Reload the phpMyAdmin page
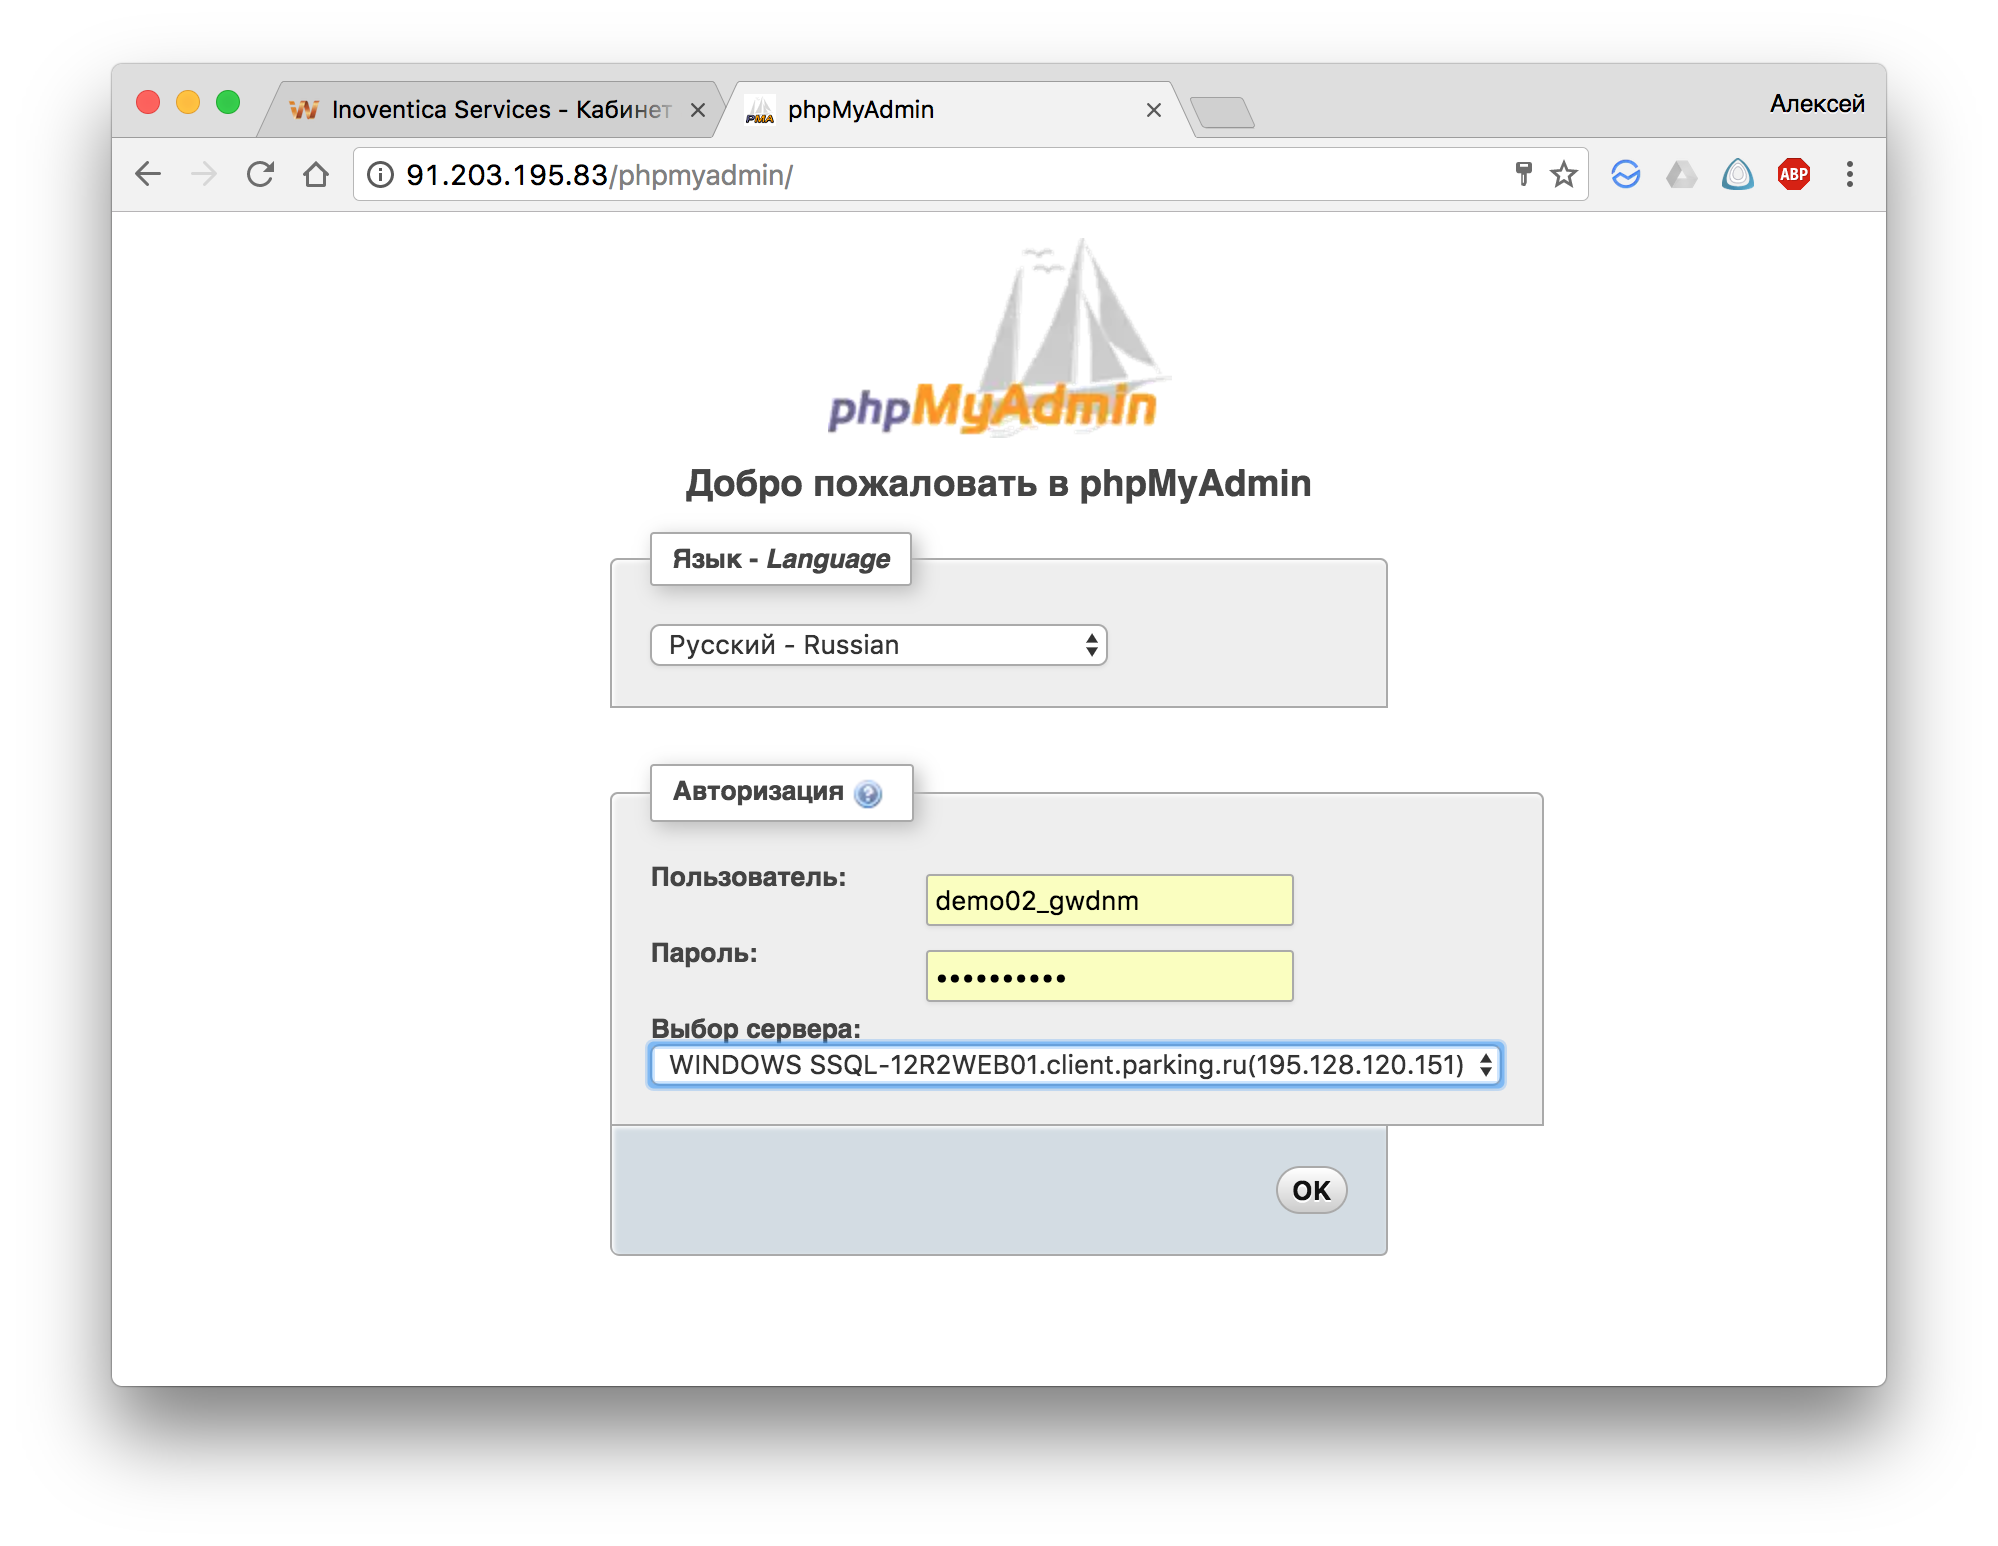This screenshot has width=1998, height=1546. 260,174
